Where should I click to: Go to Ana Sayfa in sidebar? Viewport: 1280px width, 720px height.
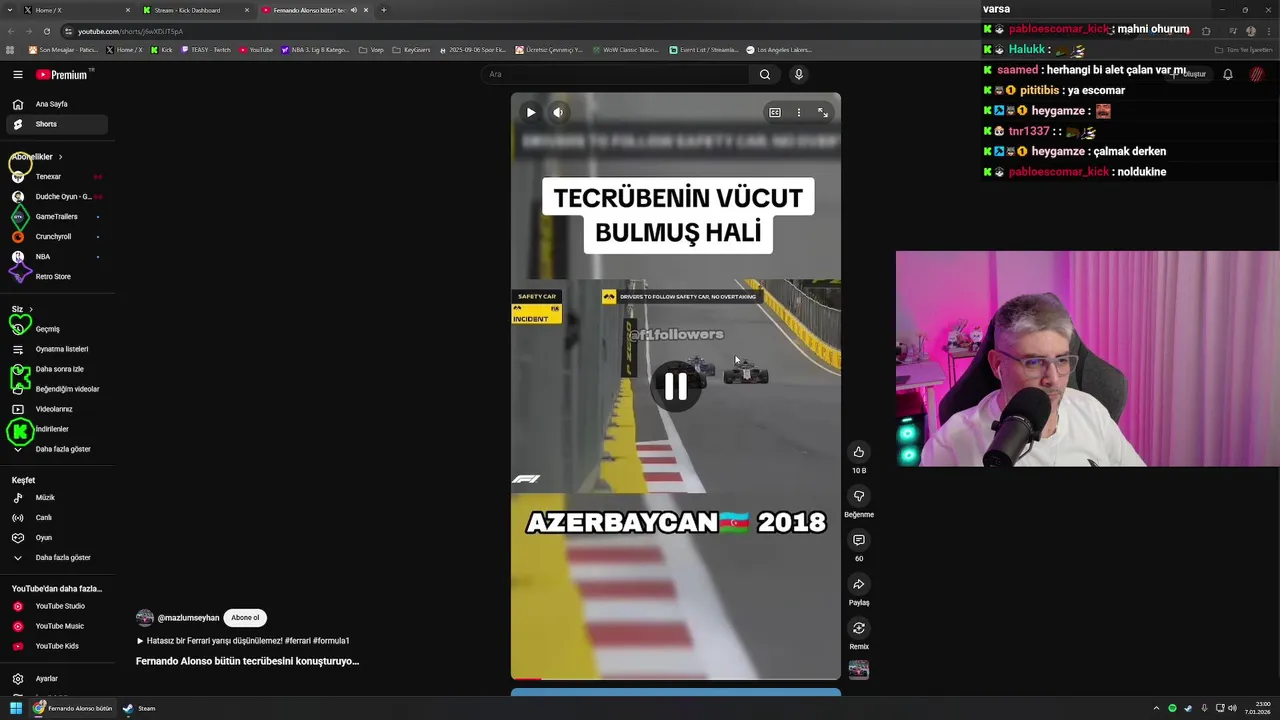[57, 104]
